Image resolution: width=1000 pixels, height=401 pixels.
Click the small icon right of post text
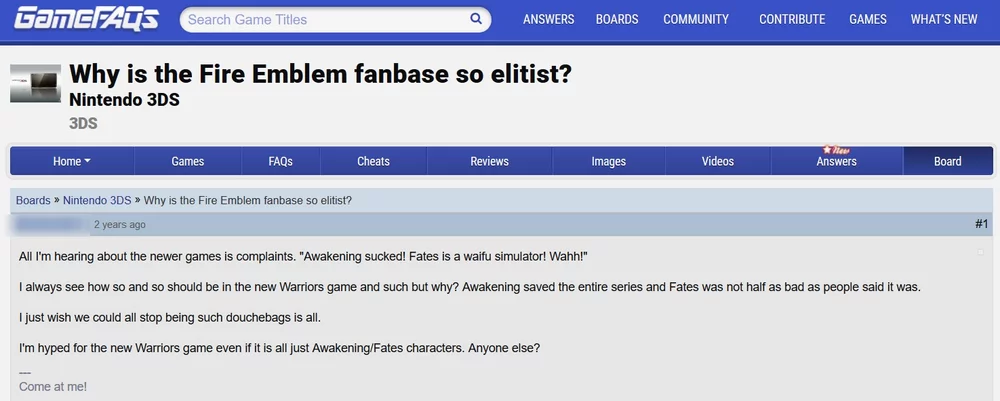pyautogui.click(x=978, y=253)
